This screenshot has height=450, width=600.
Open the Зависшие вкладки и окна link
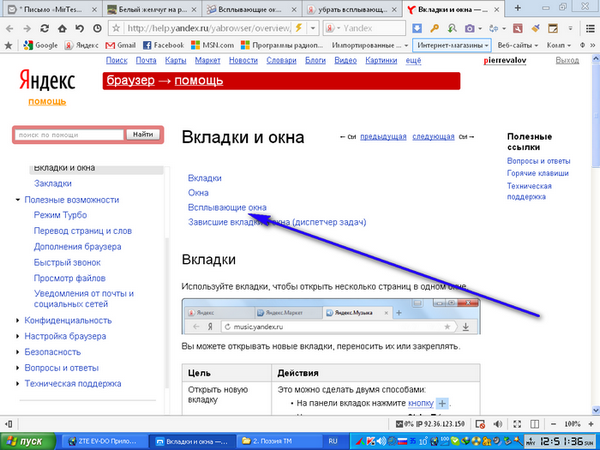(x=277, y=222)
